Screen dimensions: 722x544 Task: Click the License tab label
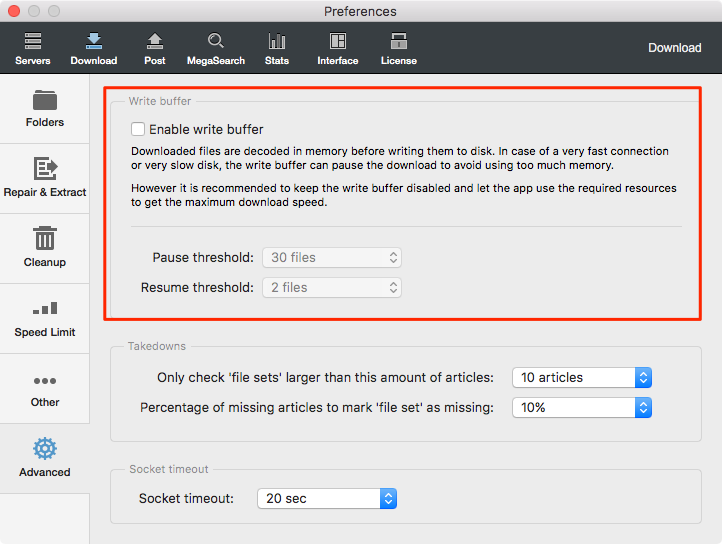[399, 61]
